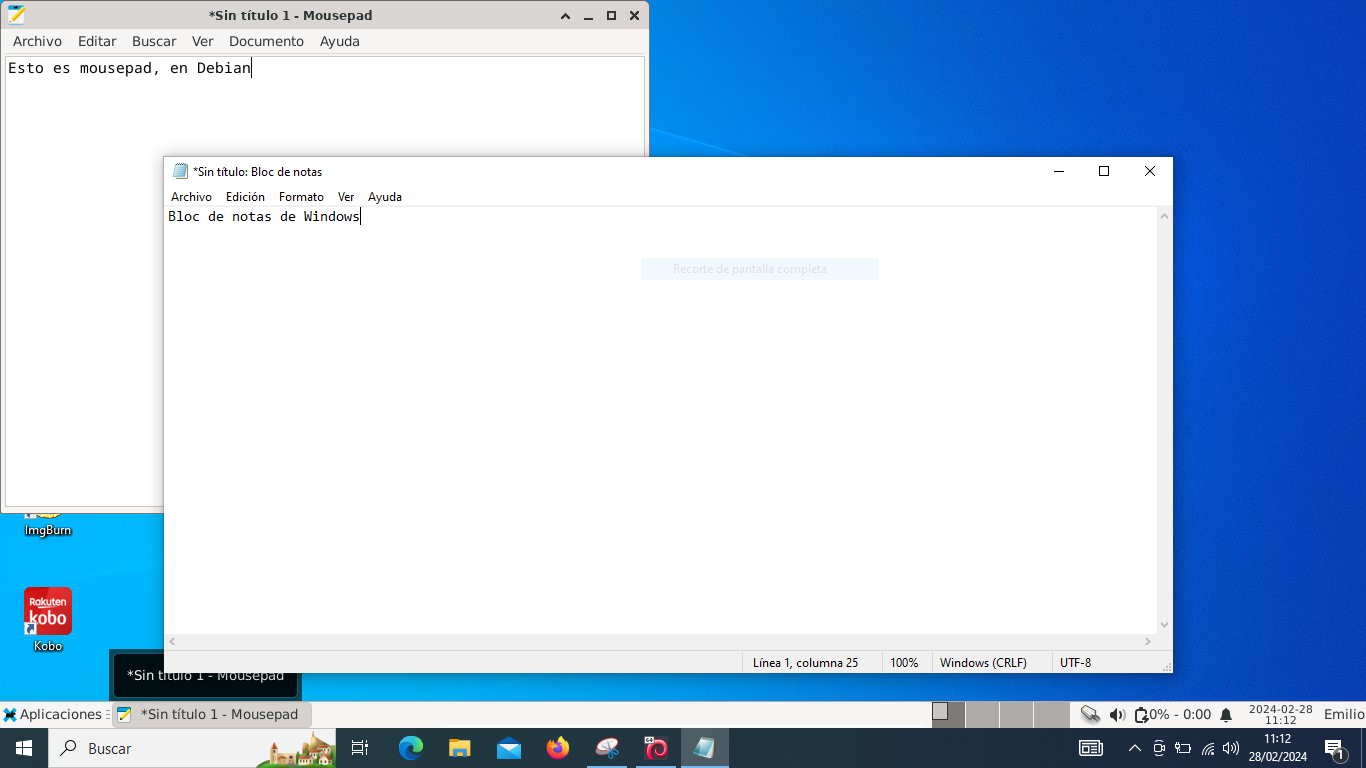Image resolution: width=1366 pixels, height=768 pixels.
Task: Open Windows battery power tray icon
Action: coord(1183,748)
